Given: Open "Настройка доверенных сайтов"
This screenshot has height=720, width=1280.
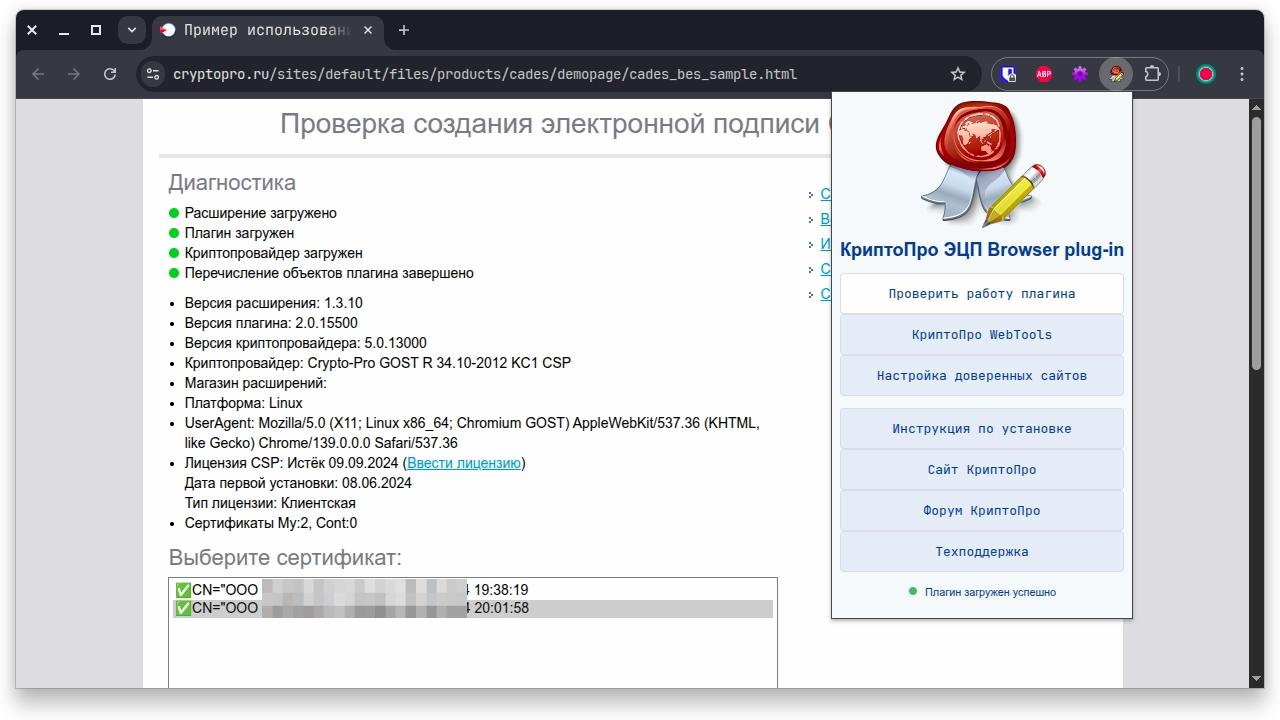Looking at the screenshot, I should coord(981,376).
